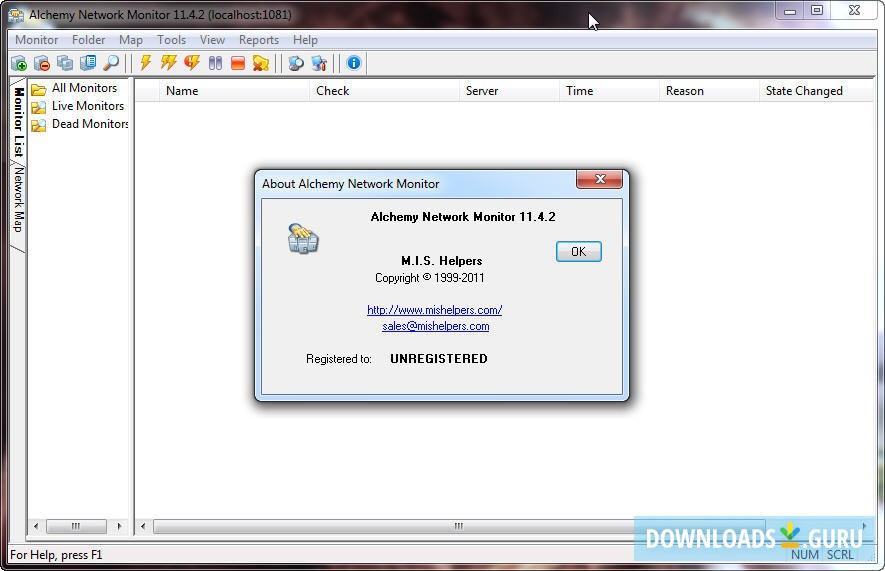
Task: Click the network discovery magnifier icon
Action: point(296,63)
